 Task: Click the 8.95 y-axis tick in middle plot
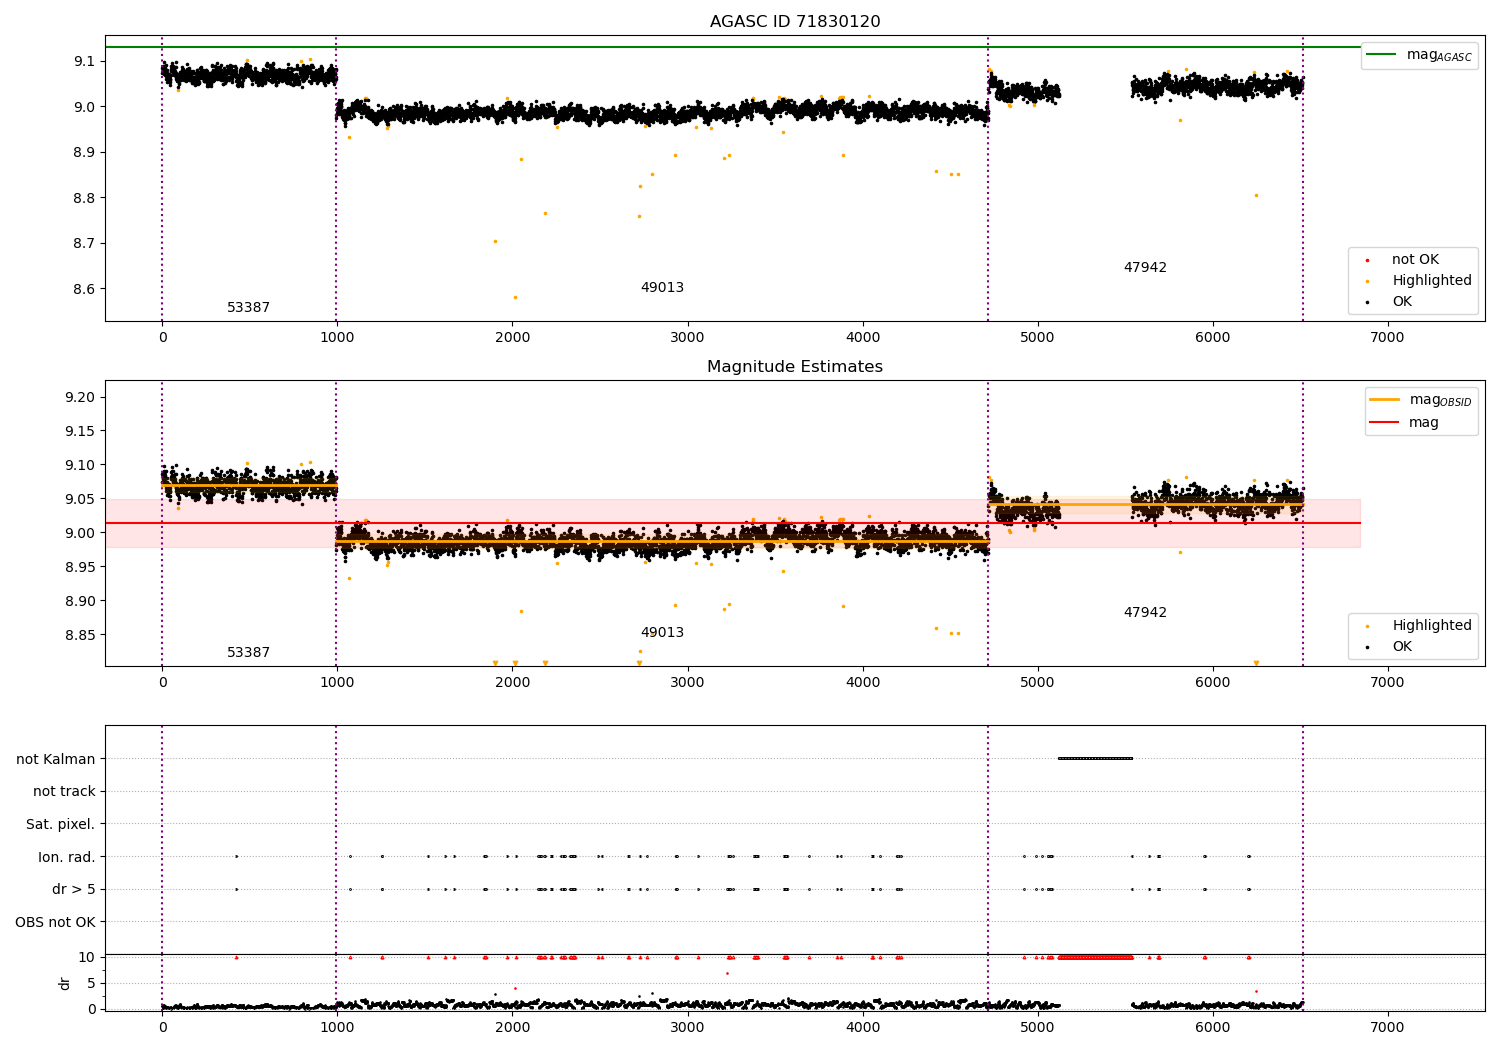80,568
